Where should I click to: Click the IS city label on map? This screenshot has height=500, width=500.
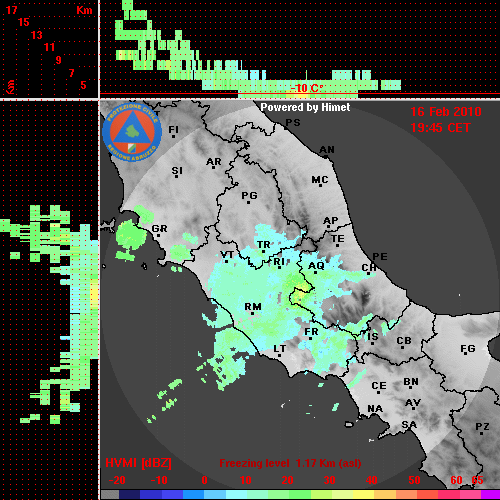click(x=373, y=337)
